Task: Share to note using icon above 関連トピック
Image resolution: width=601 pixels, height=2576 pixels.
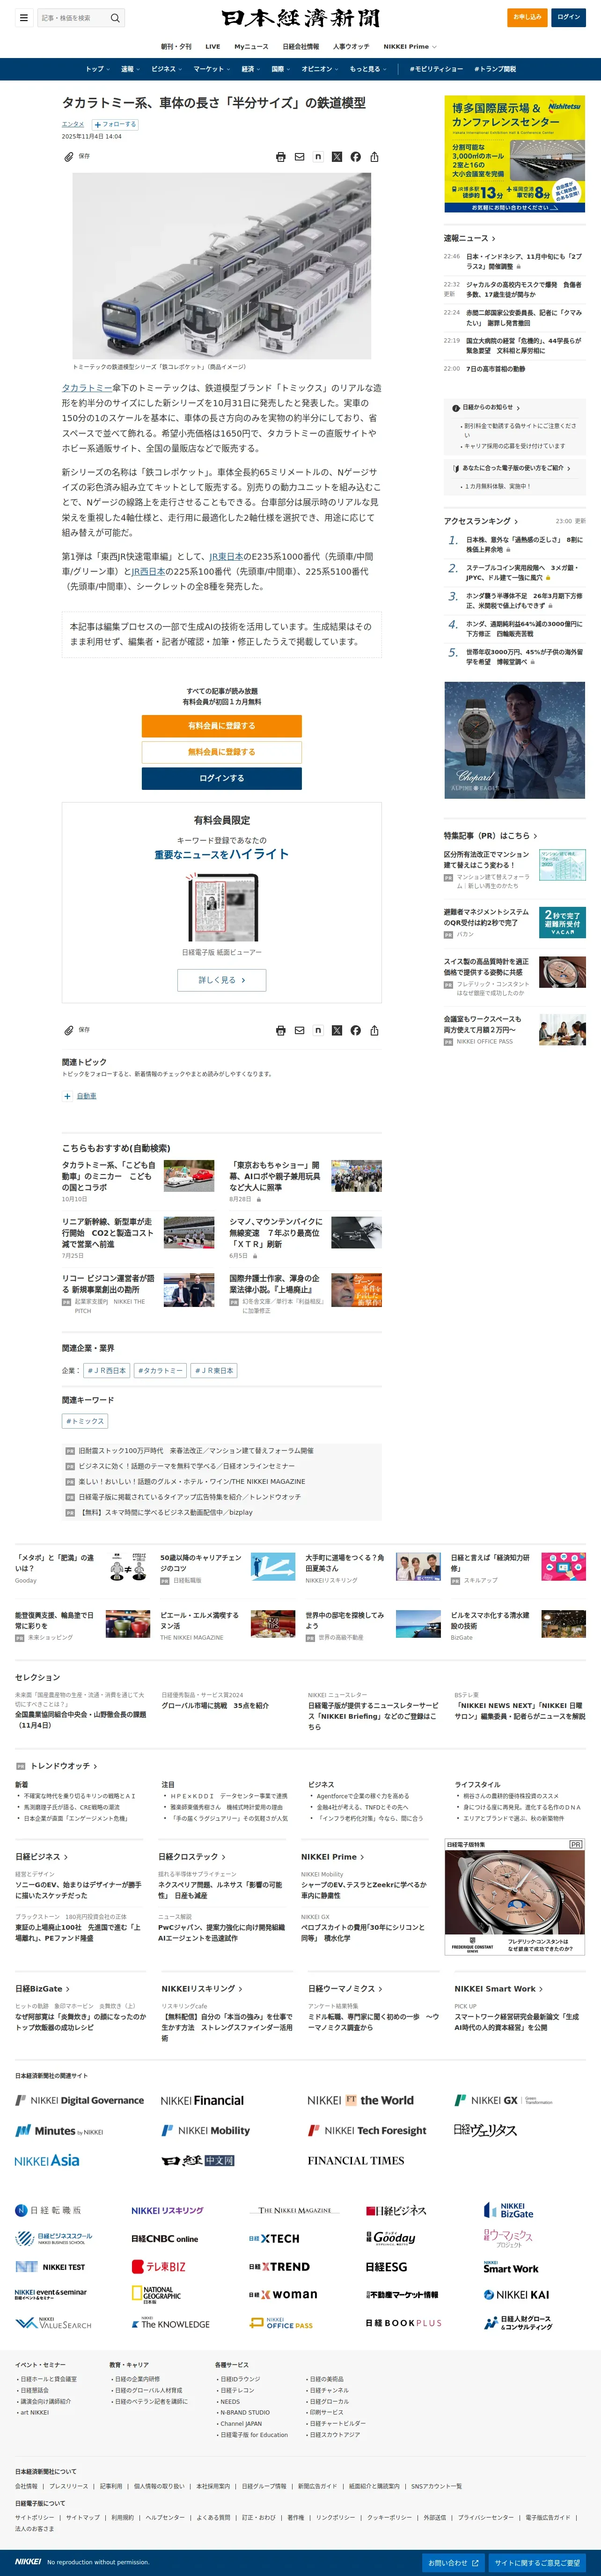Action: [318, 1030]
